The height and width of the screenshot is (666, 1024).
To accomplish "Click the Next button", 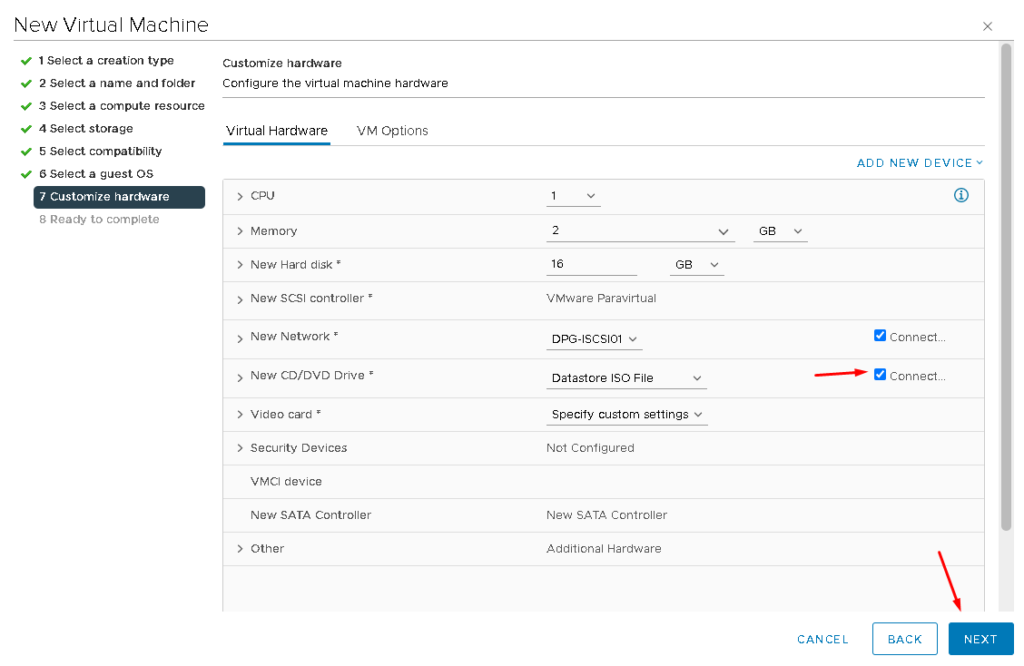I will pyautogui.click(x=980, y=639).
